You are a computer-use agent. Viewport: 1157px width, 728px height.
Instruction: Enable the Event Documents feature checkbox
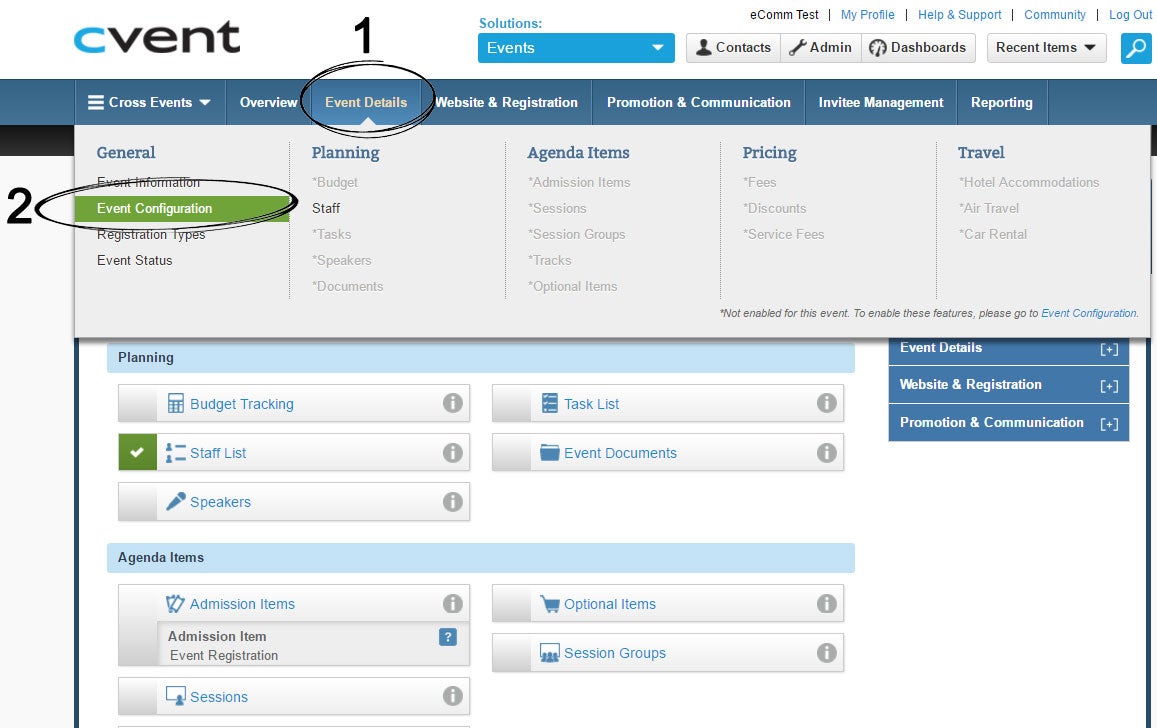point(512,452)
